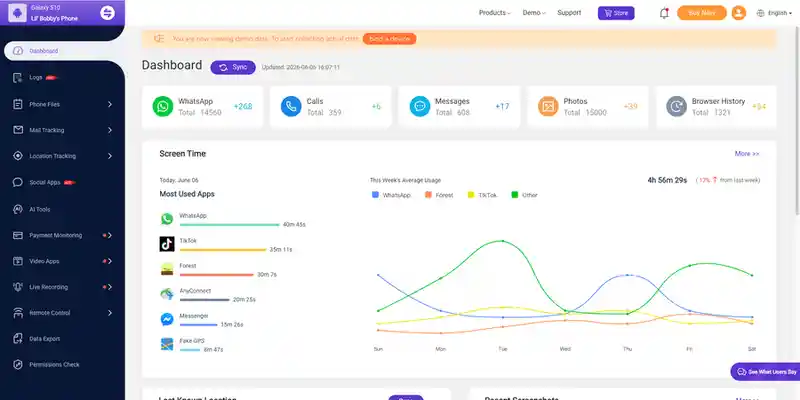Expand the Video Apps chevron

110,261
